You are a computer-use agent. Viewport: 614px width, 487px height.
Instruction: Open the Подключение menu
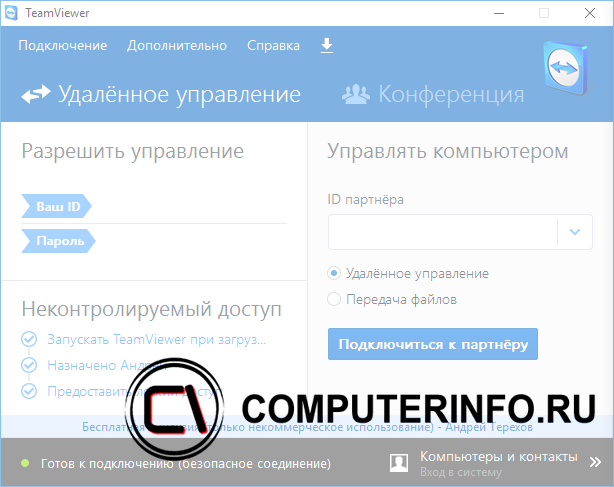[x=63, y=45]
